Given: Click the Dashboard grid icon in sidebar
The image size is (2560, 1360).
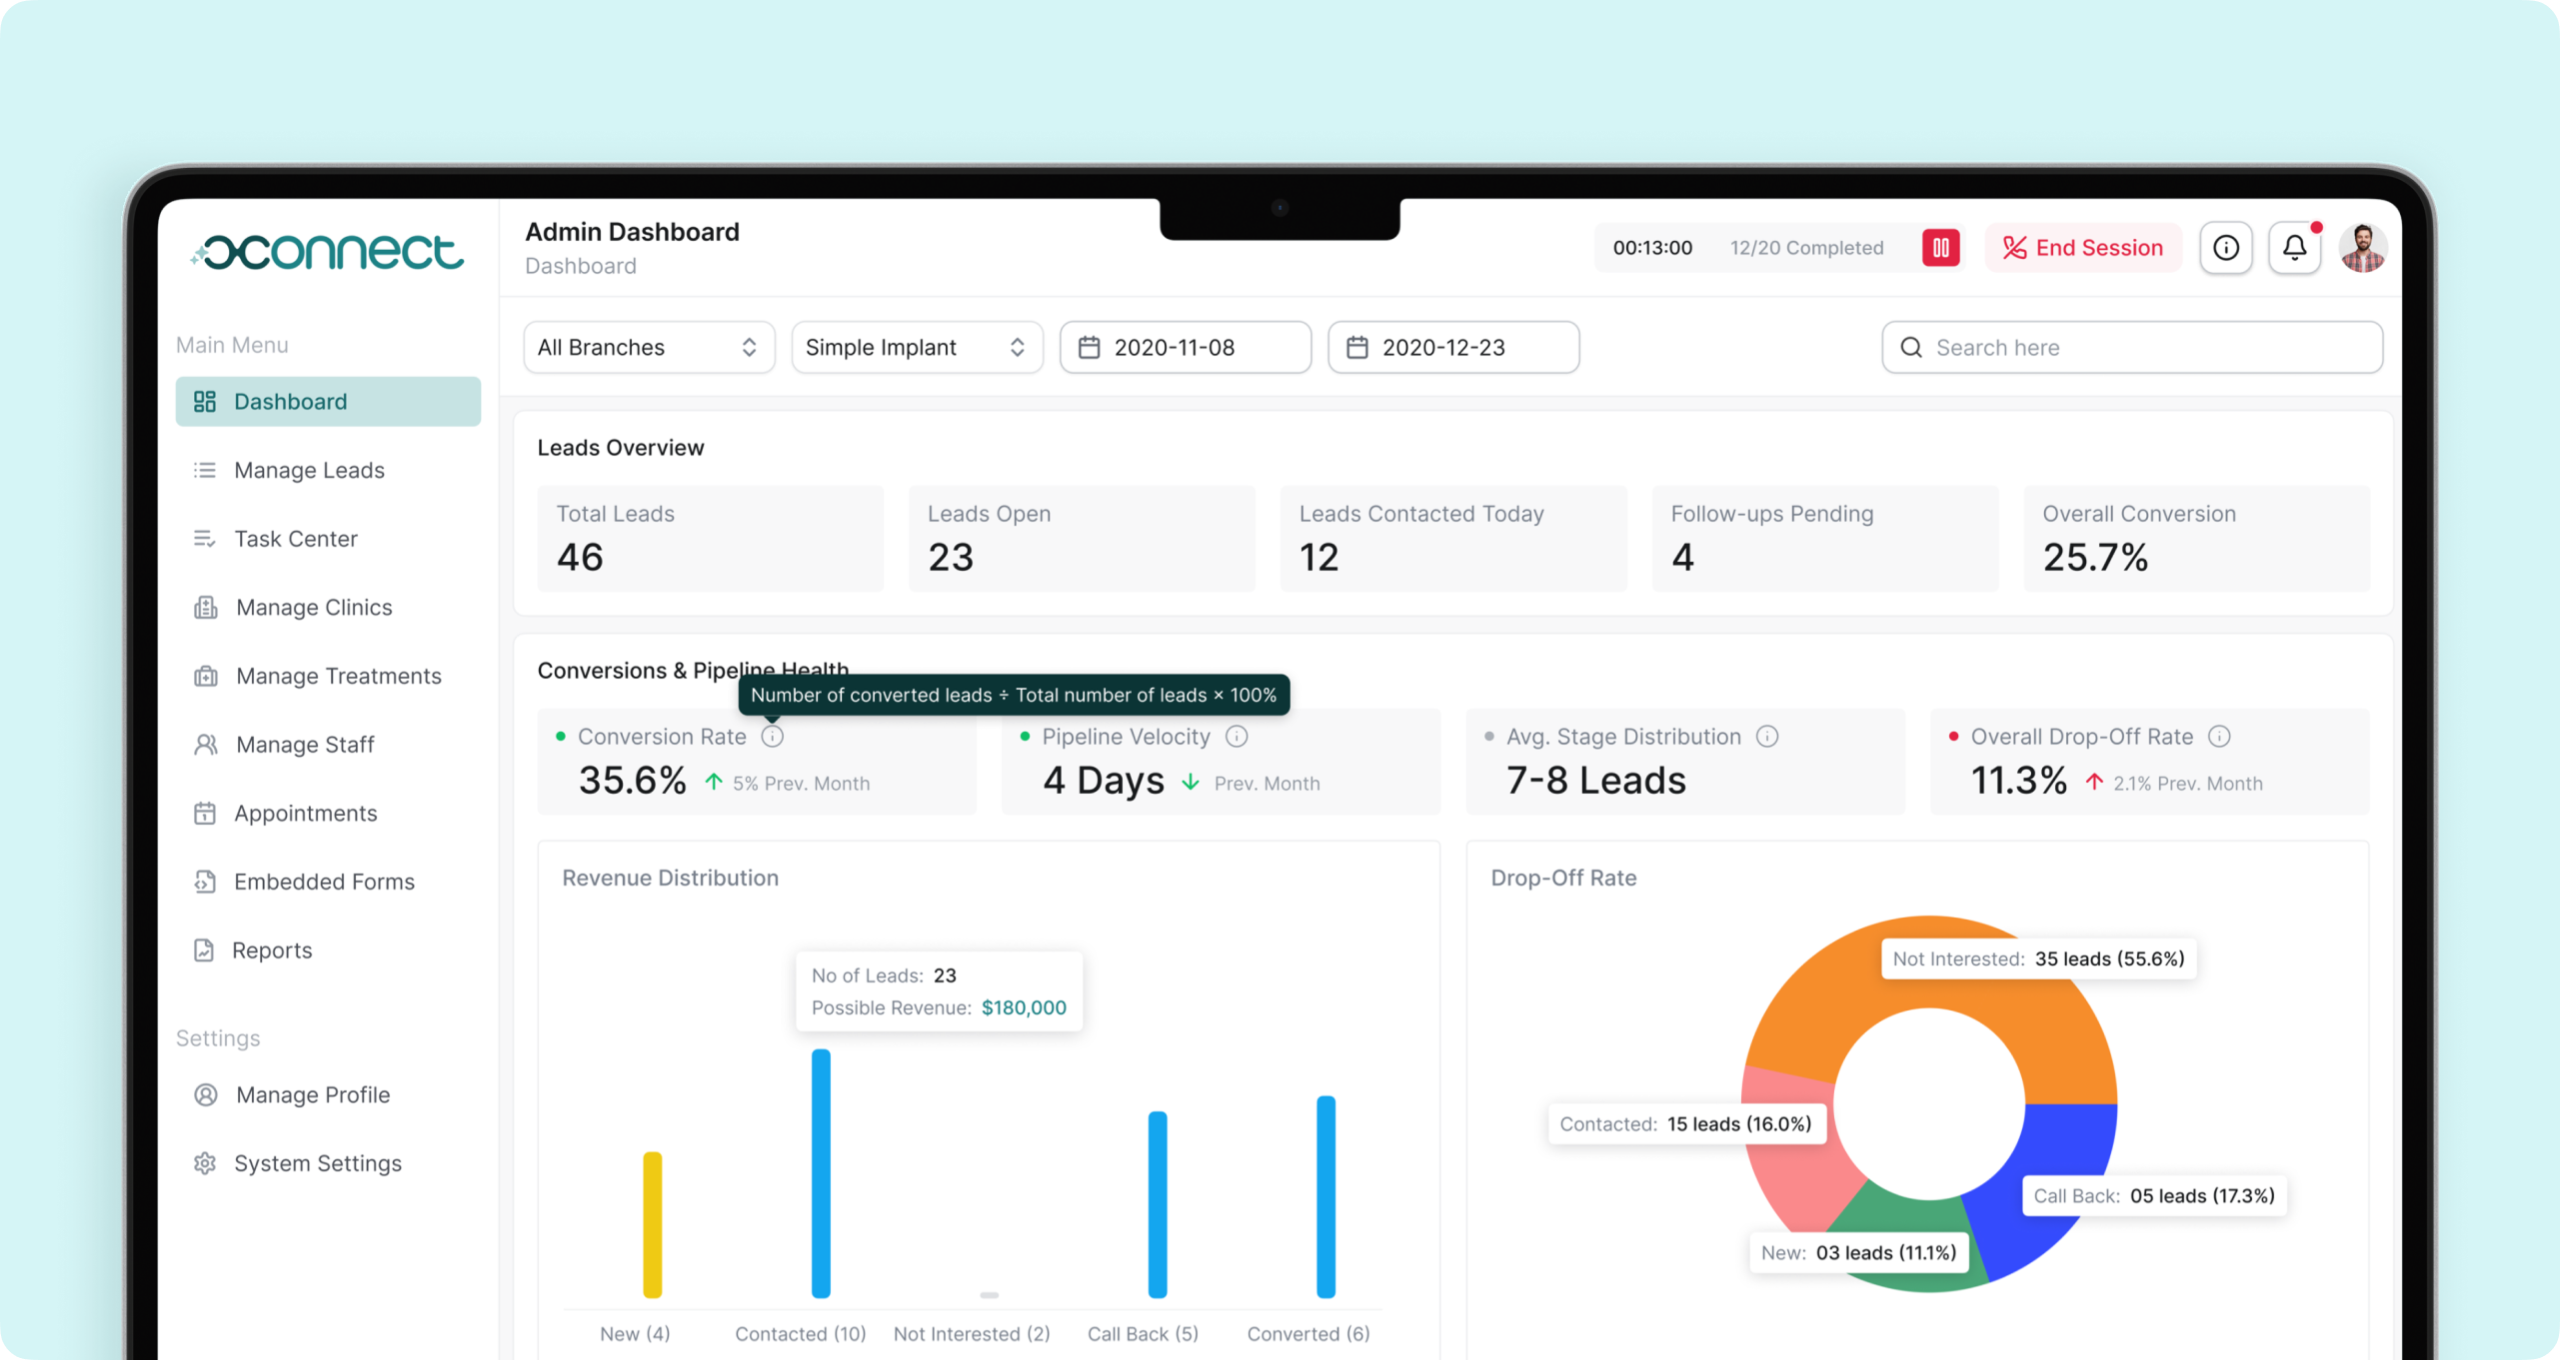Looking at the screenshot, I should [205, 402].
